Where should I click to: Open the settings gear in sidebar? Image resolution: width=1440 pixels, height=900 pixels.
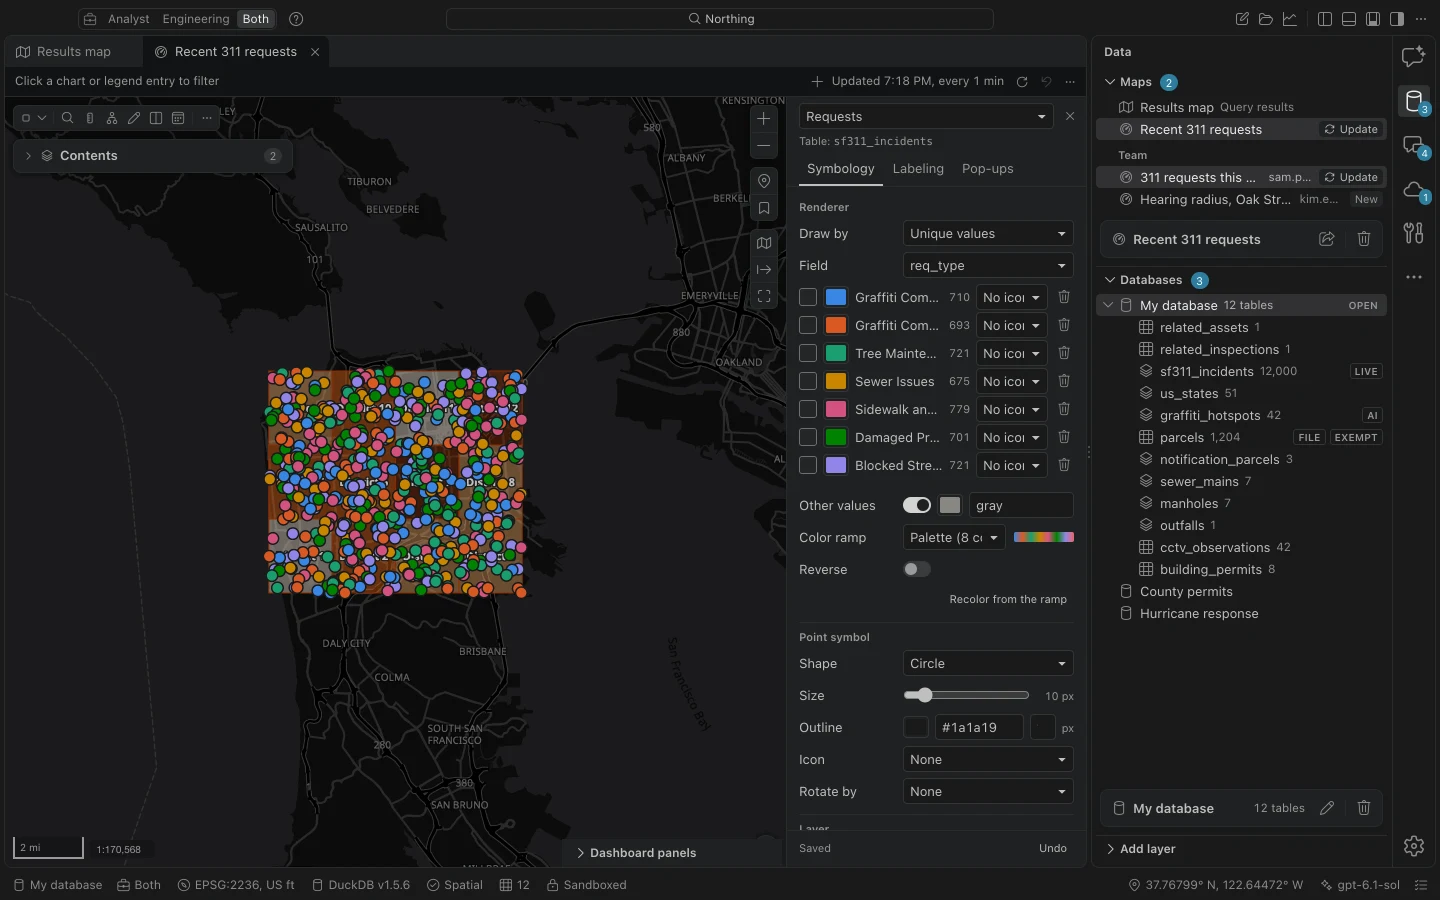[x=1413, y=846]
